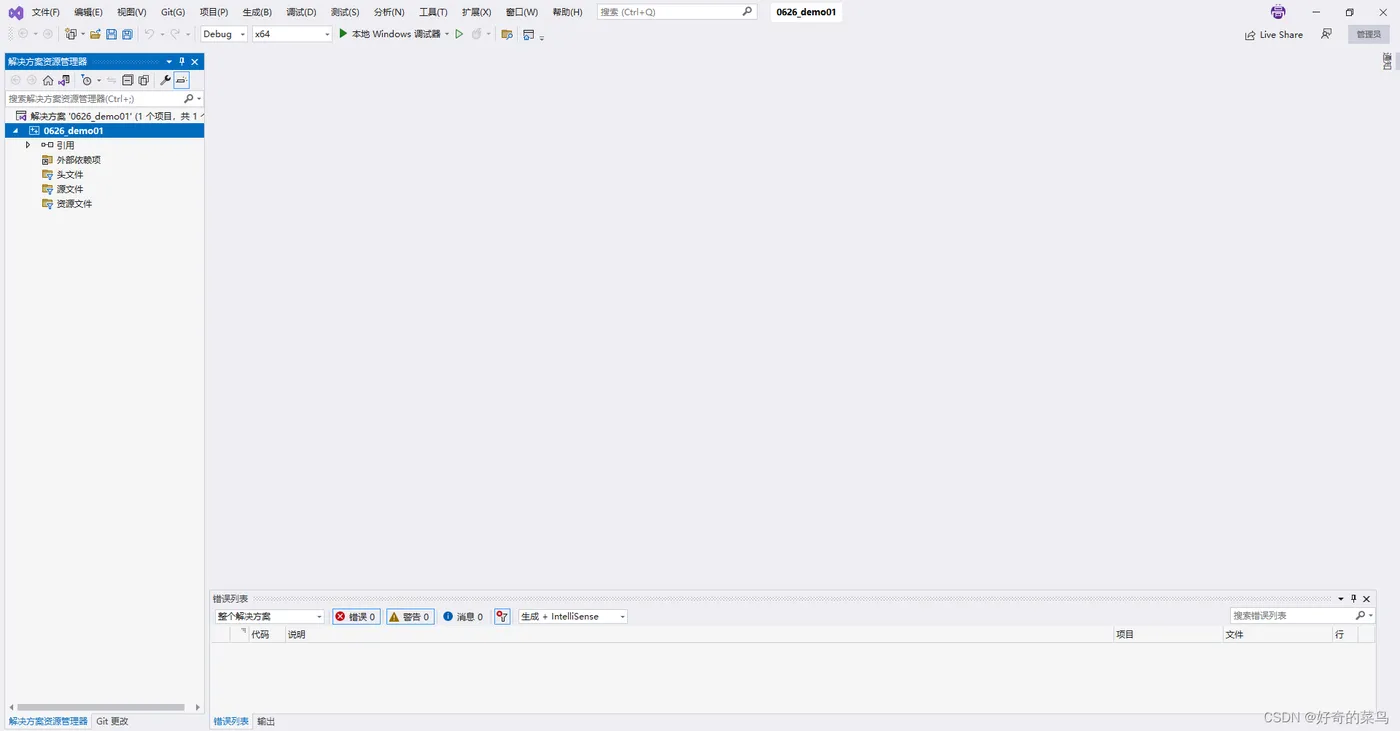Image resolution: width=1400 pixels, height=731 pixels.
Task: Toggle Show All Files icon
Action: pyautogui.click(x=144, y=80)
